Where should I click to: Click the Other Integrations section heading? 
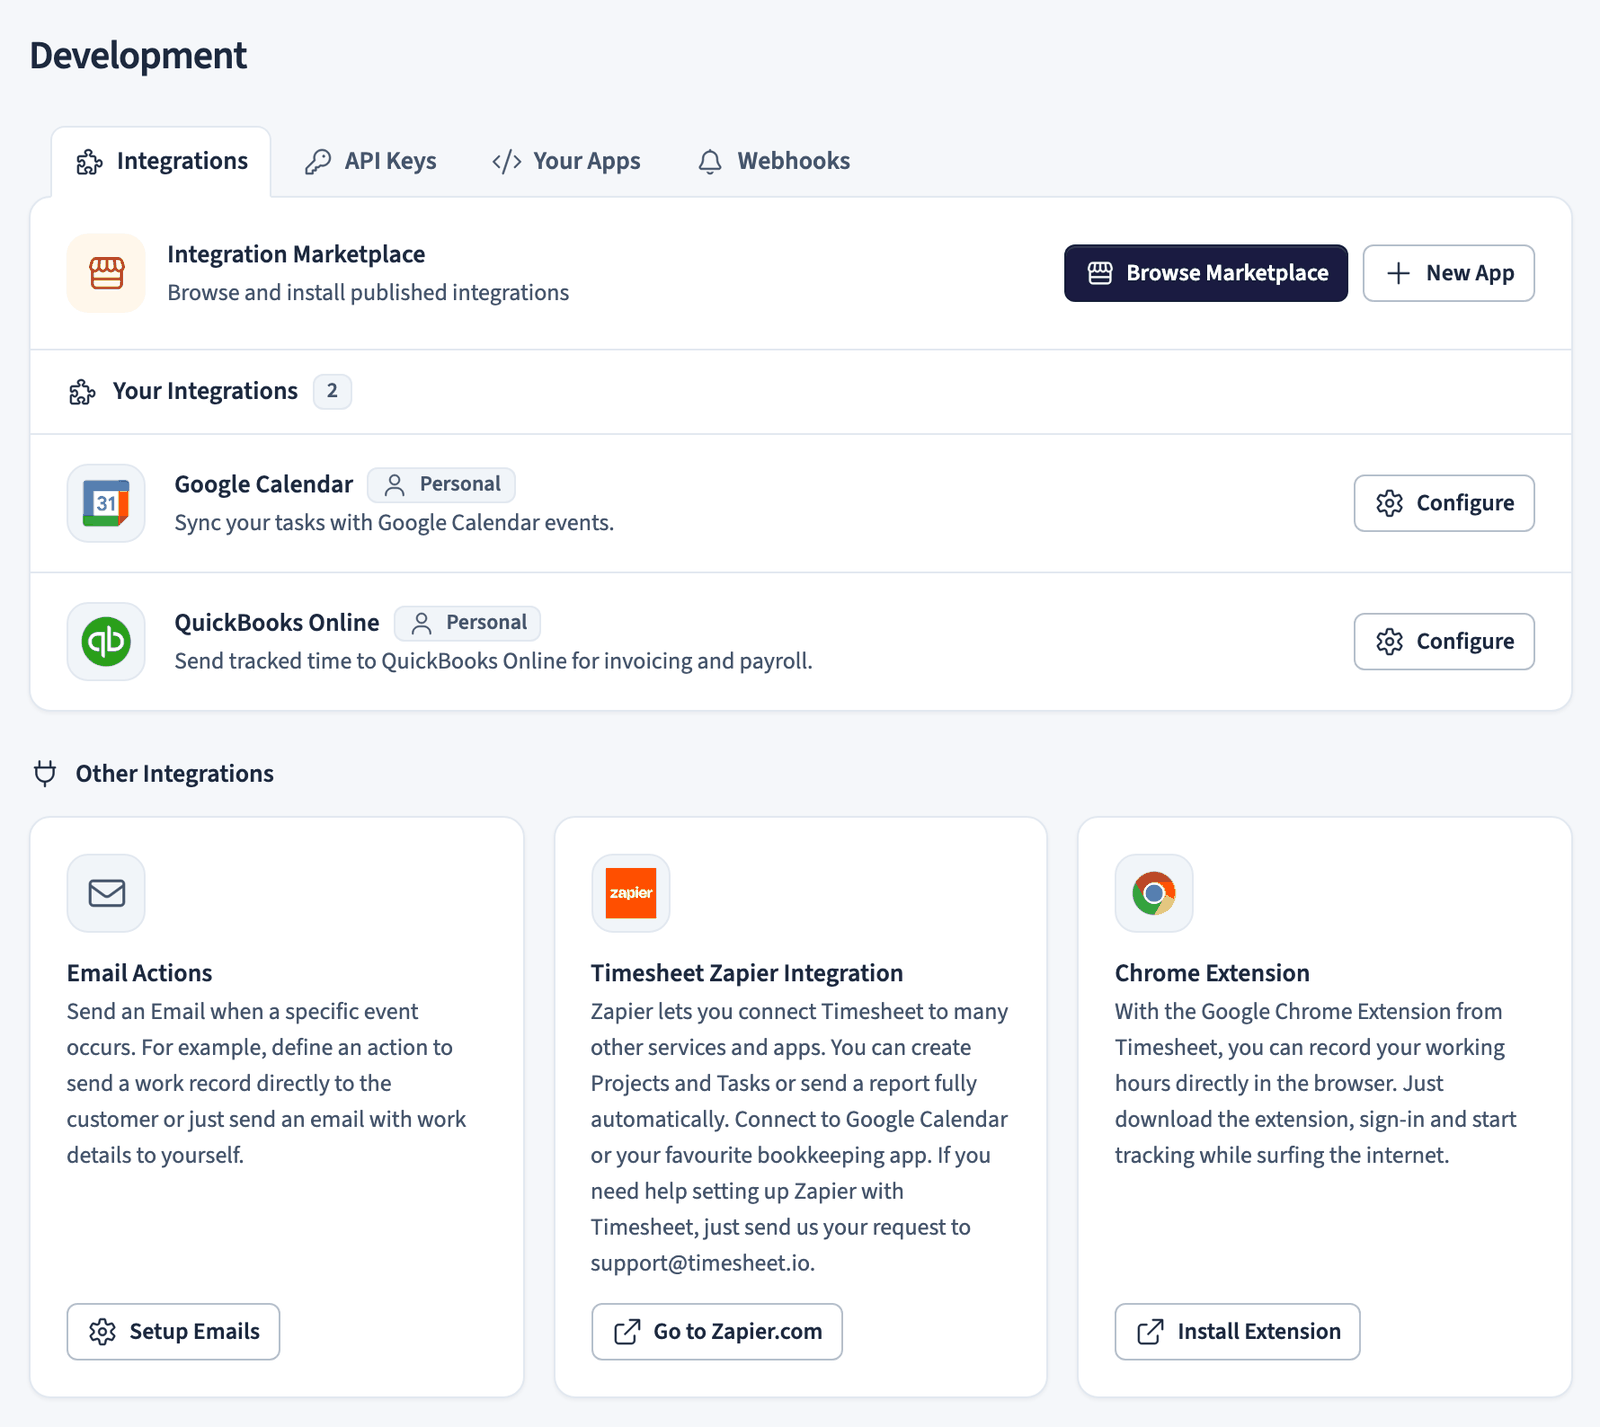[x=175, y=774]
